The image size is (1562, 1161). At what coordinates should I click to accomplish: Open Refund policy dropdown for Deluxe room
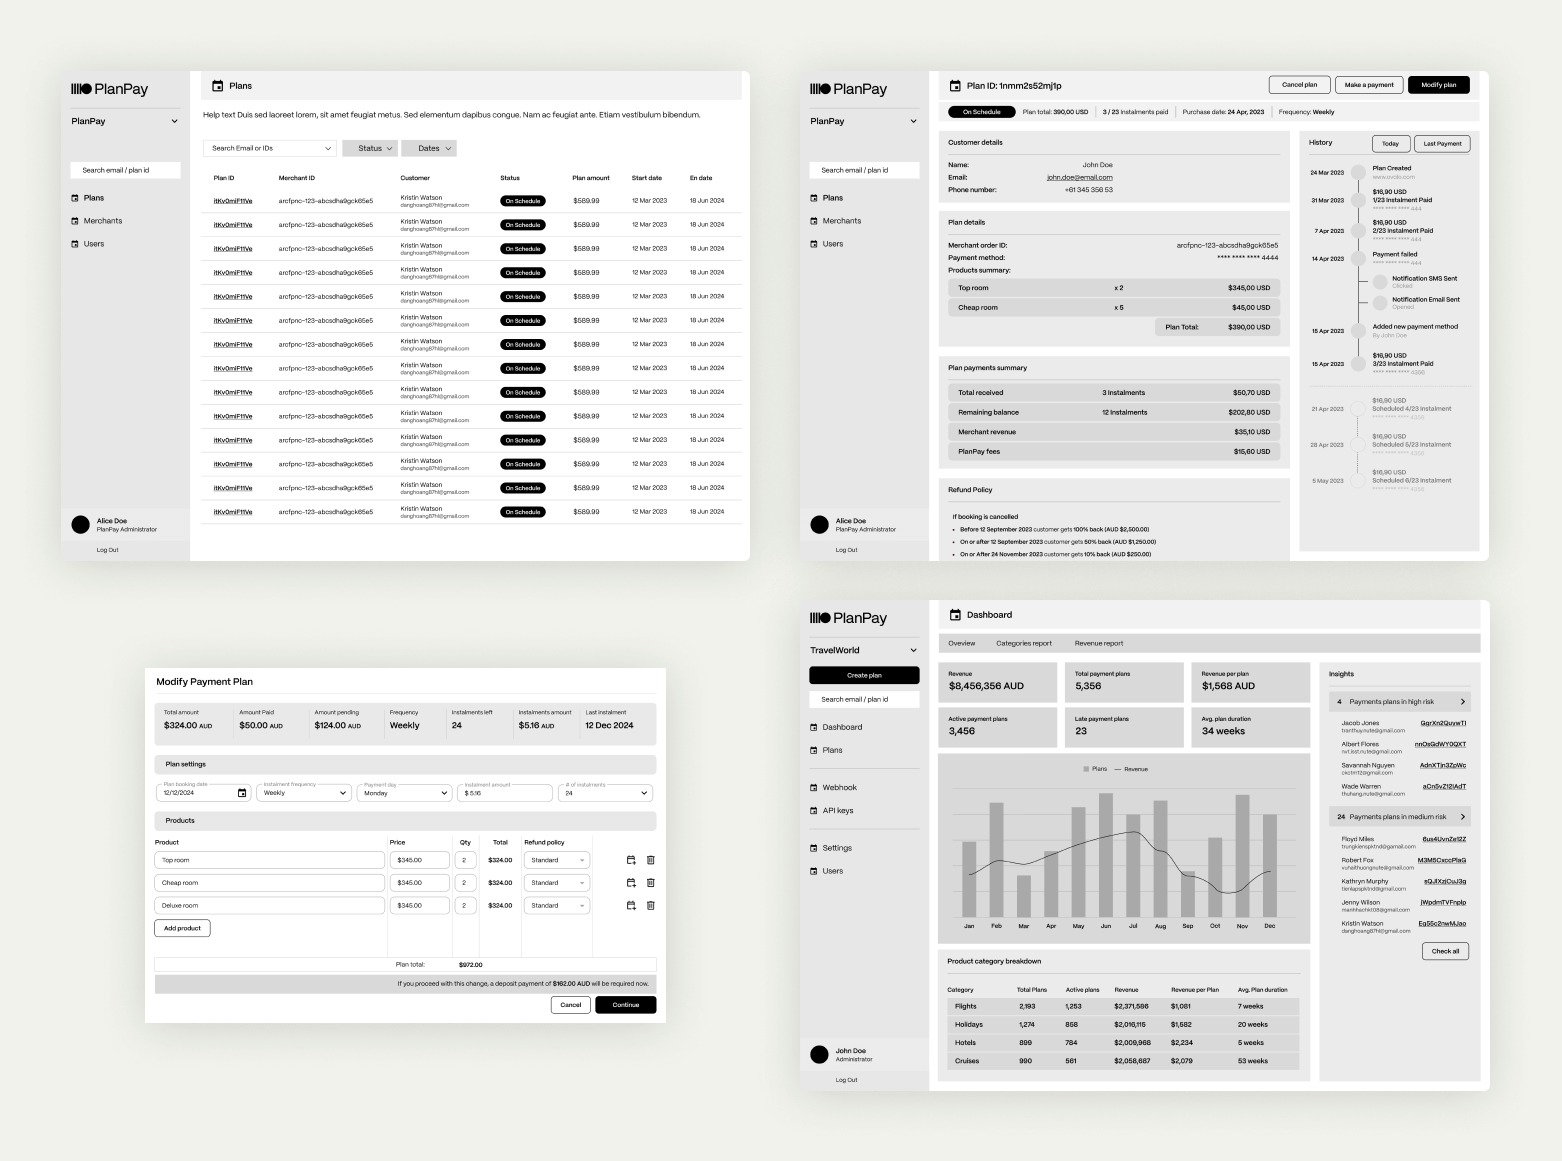pos(557,906)
